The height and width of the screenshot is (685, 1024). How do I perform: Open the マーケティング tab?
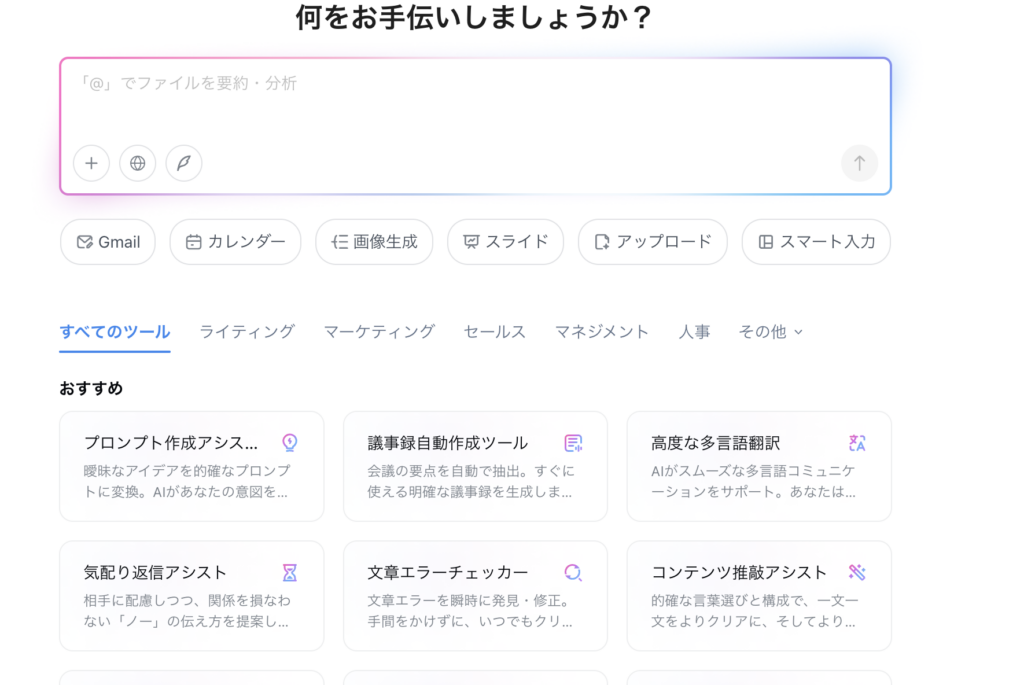click(x=379, y=332)
